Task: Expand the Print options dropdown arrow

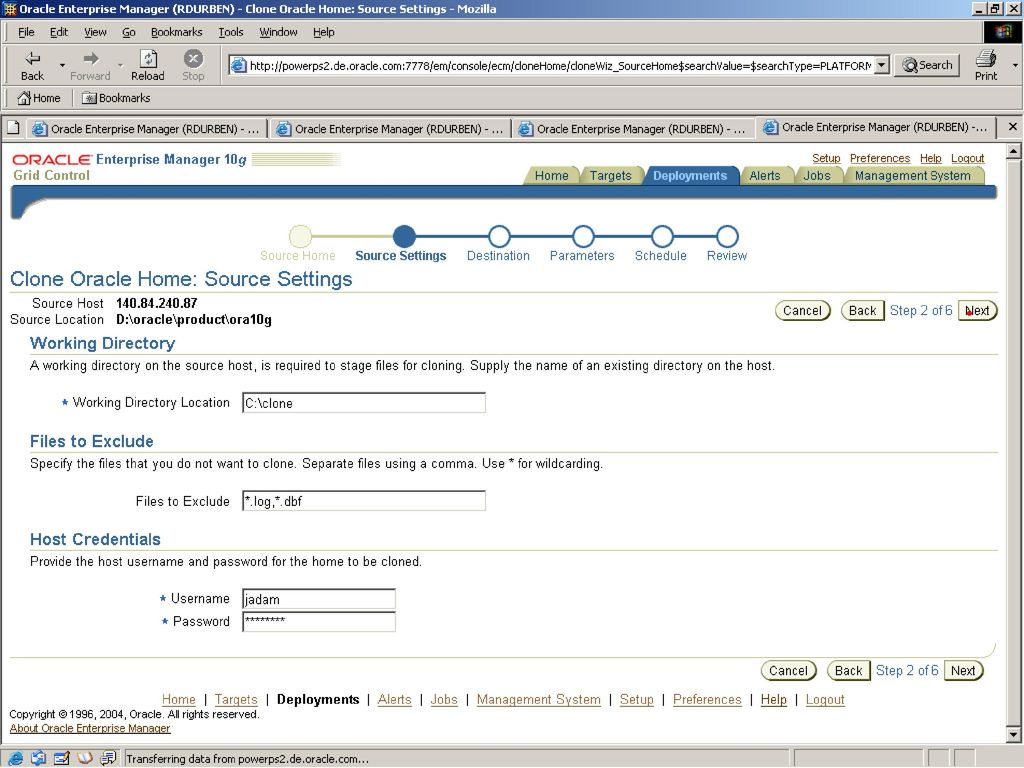Action: 1014,65
